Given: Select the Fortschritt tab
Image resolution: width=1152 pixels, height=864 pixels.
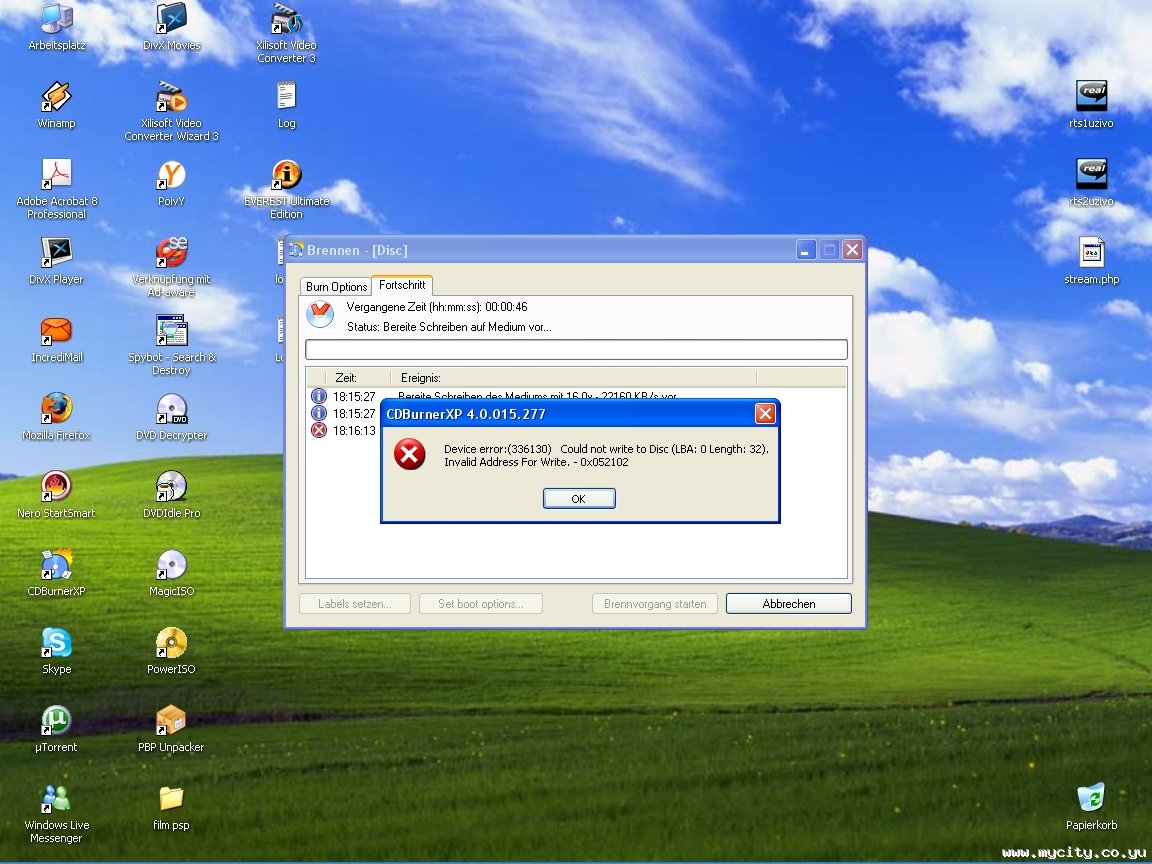Looking at the screenshot, I should (402, 284).
